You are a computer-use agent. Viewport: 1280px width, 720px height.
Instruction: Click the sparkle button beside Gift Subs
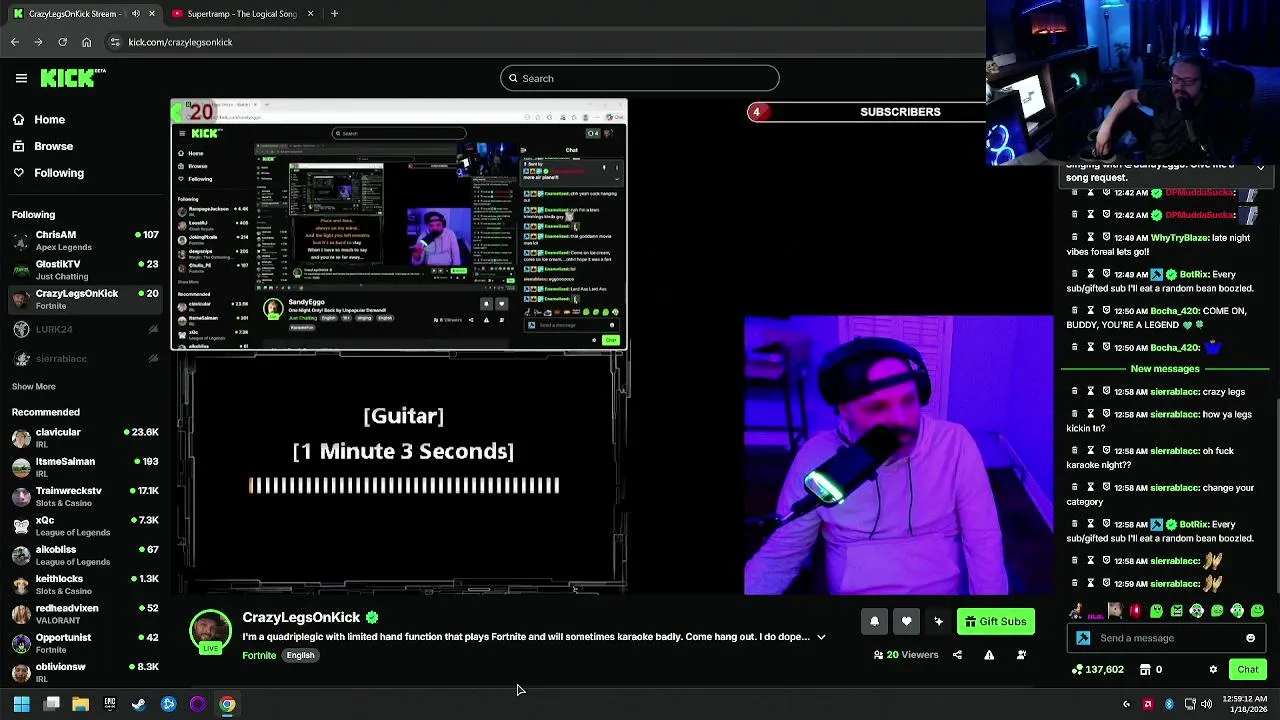[x=938, y=621]
